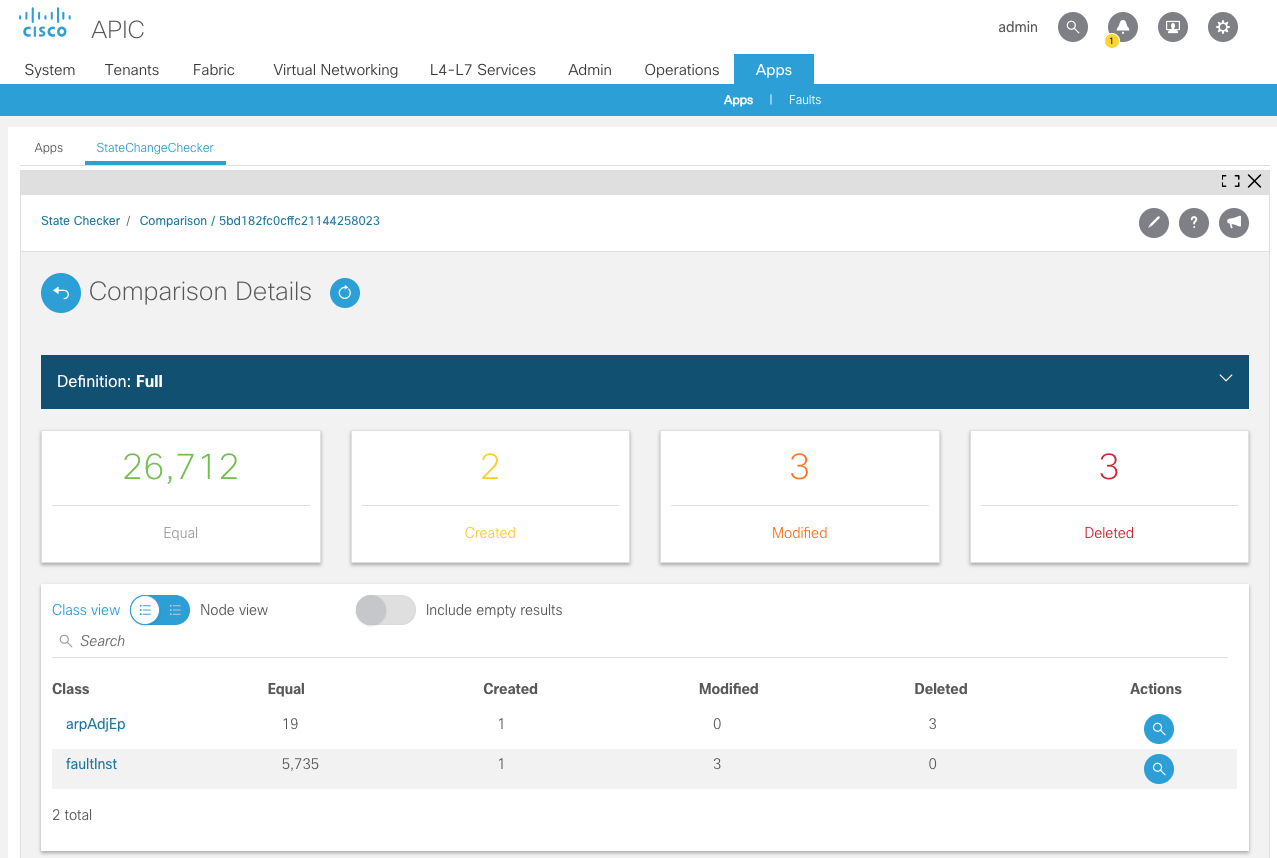This screenshot has width=1277, height=858.
Task: Go back using the blue back arrow icon
Action: (x=60, y=292)
